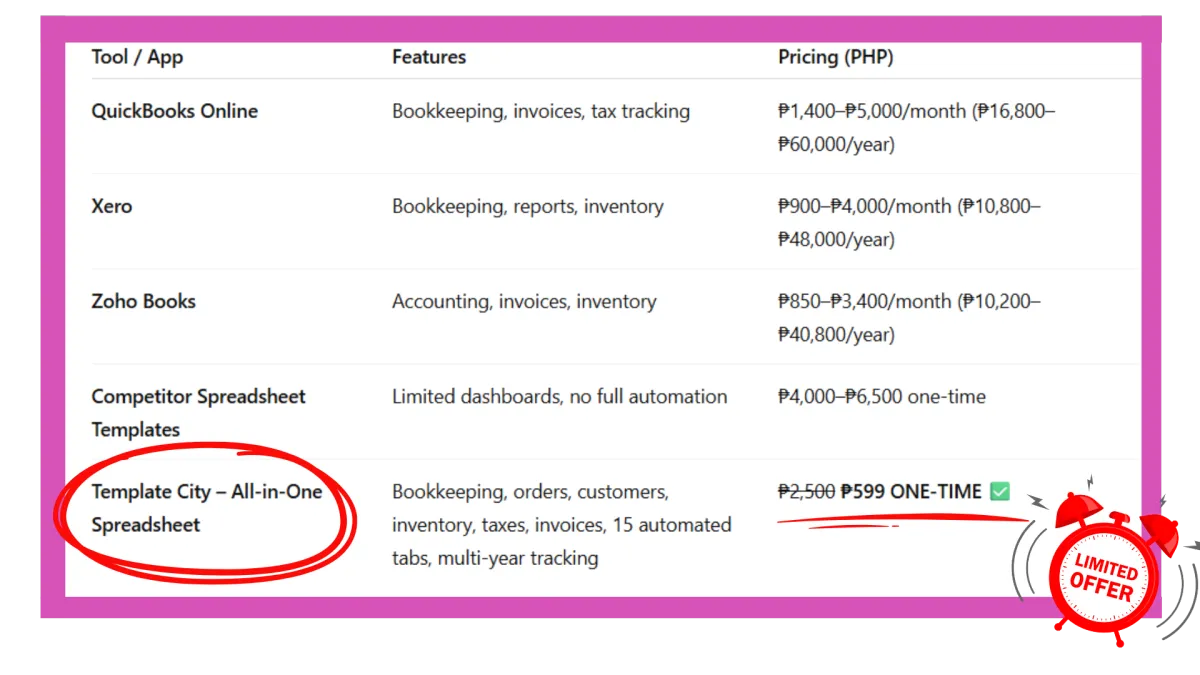Click "Accounting, invoices, inventory" features cell
The width and height of the screenshot is (1200, 675).
524,301
